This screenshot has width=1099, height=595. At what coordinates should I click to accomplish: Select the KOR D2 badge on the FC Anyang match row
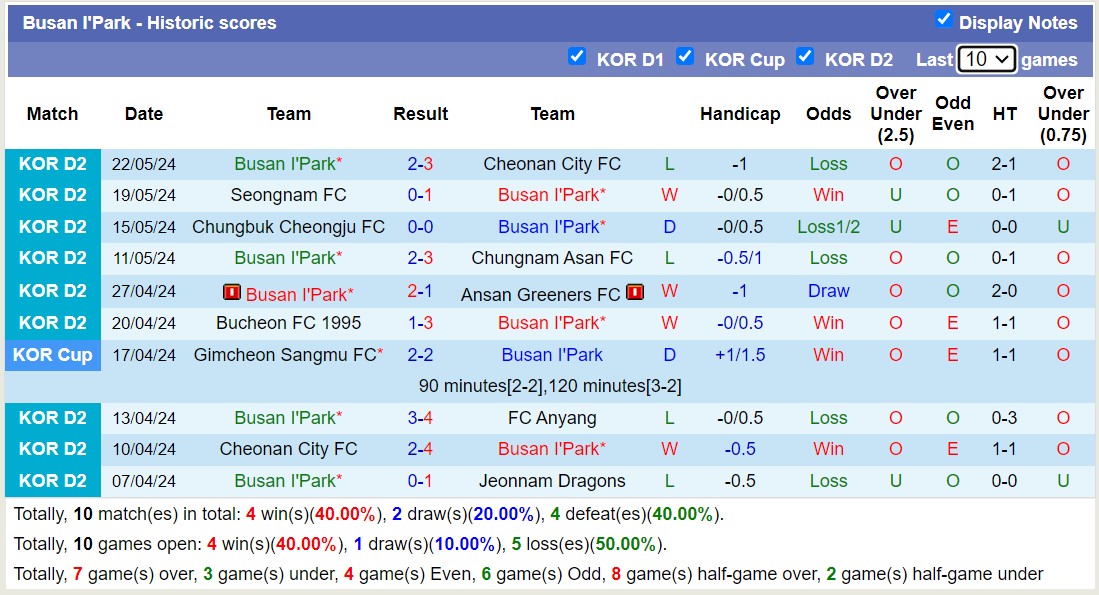click(x=52, y=417)
